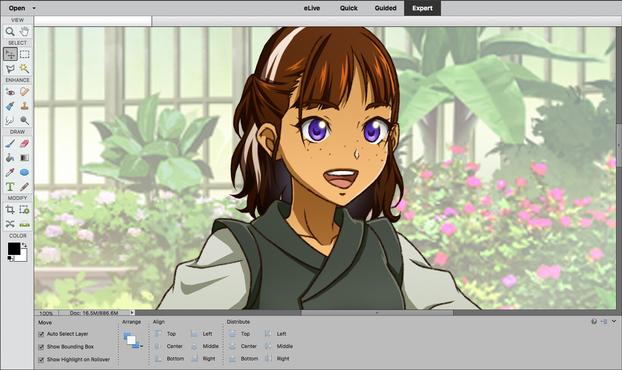Open the white background color swatch

tap(22, 257)
